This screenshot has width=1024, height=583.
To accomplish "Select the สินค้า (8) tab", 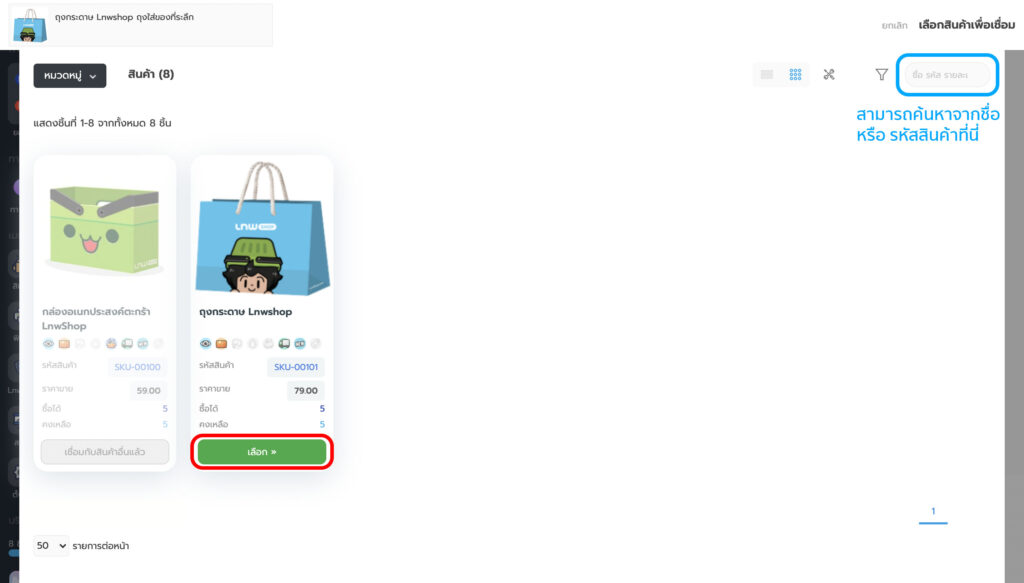I will tap(151, 74).
